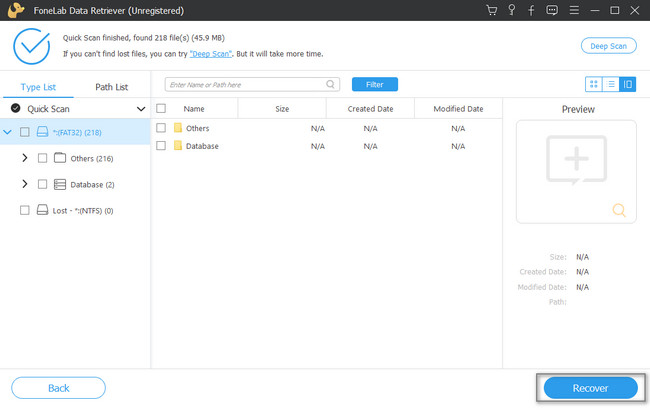Sort by the Size column header
This screenshot has width=650, height=412.
(282, 109)
